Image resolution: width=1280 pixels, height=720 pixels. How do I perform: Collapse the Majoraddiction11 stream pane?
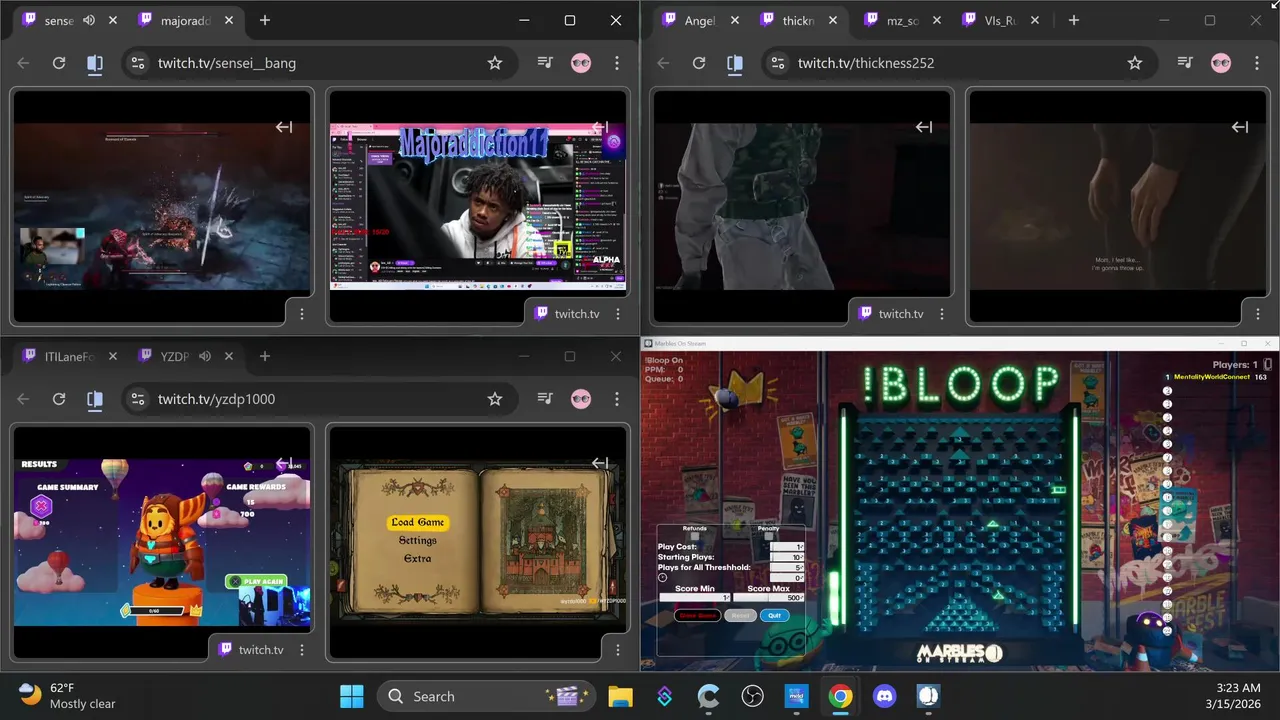click(600, 127)
